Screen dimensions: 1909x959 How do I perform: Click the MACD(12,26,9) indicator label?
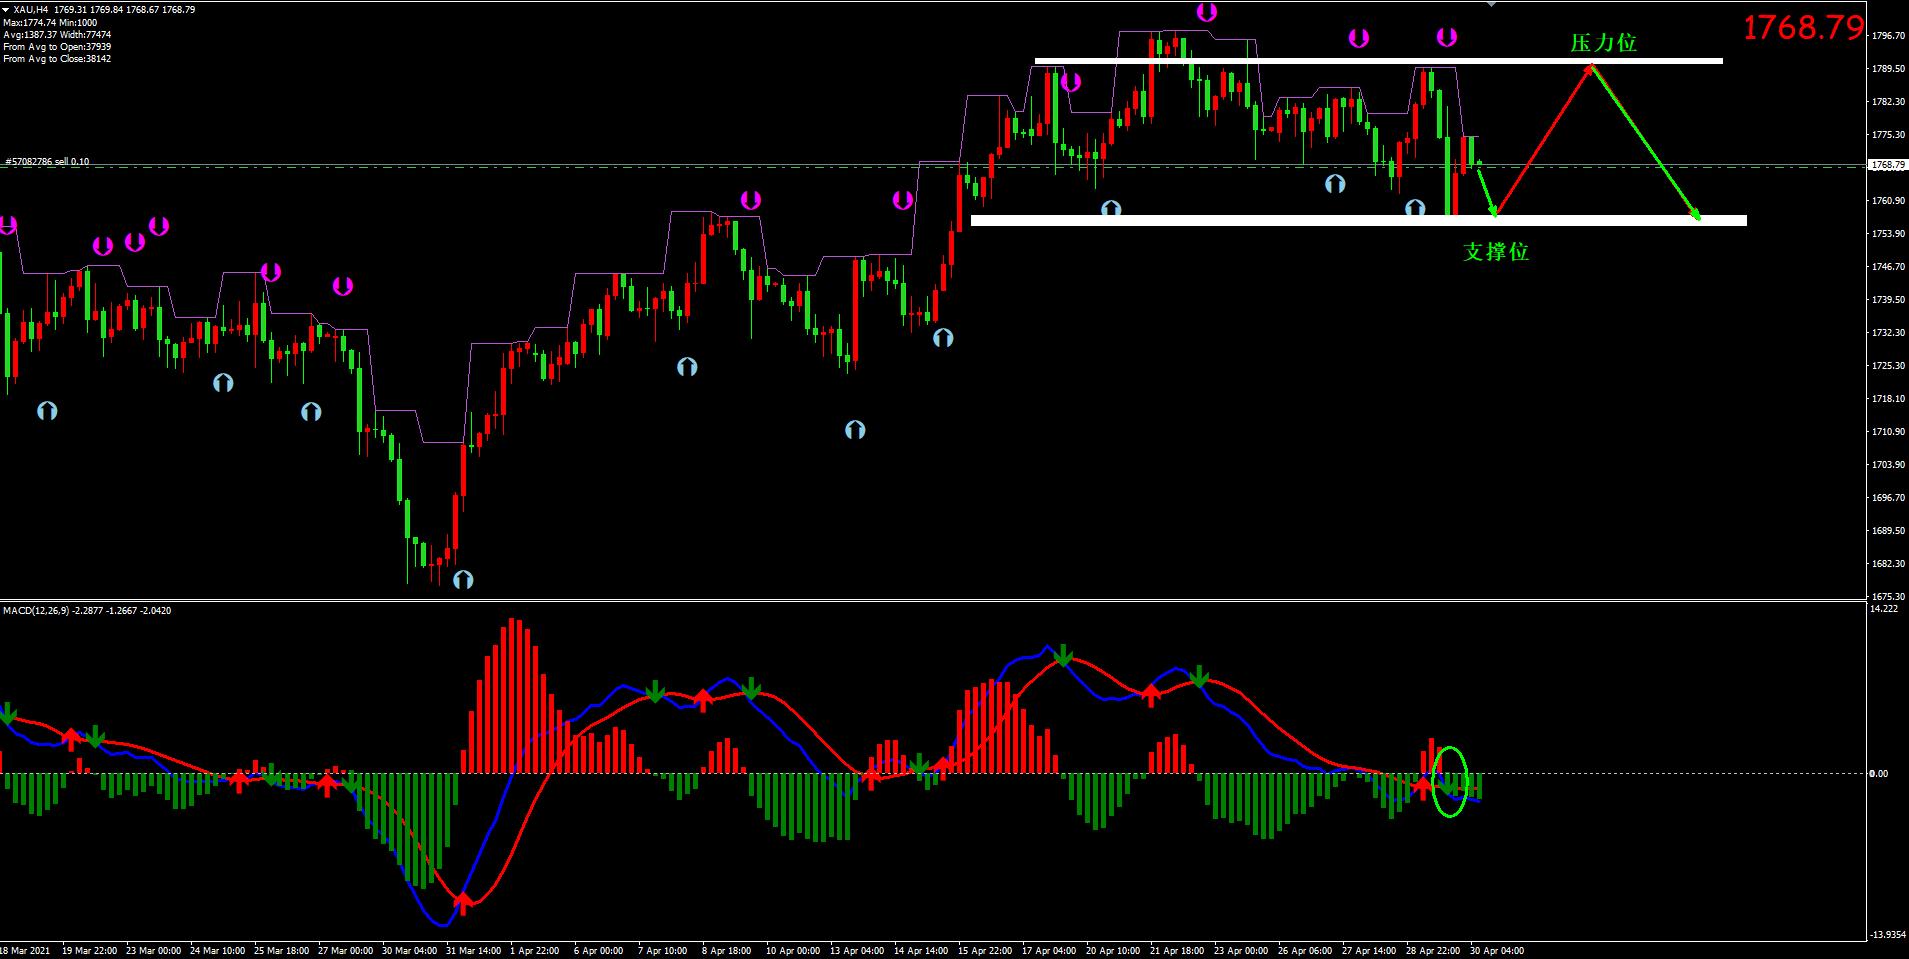point(86,610)
